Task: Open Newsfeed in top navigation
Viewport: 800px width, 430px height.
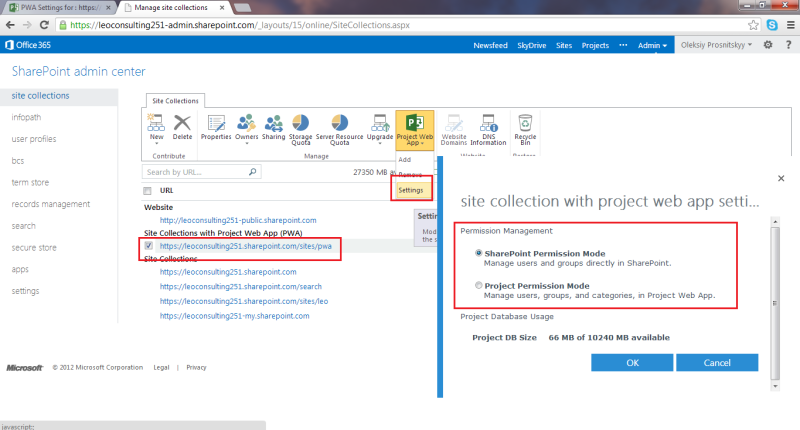Action: (x=490, y=45)
